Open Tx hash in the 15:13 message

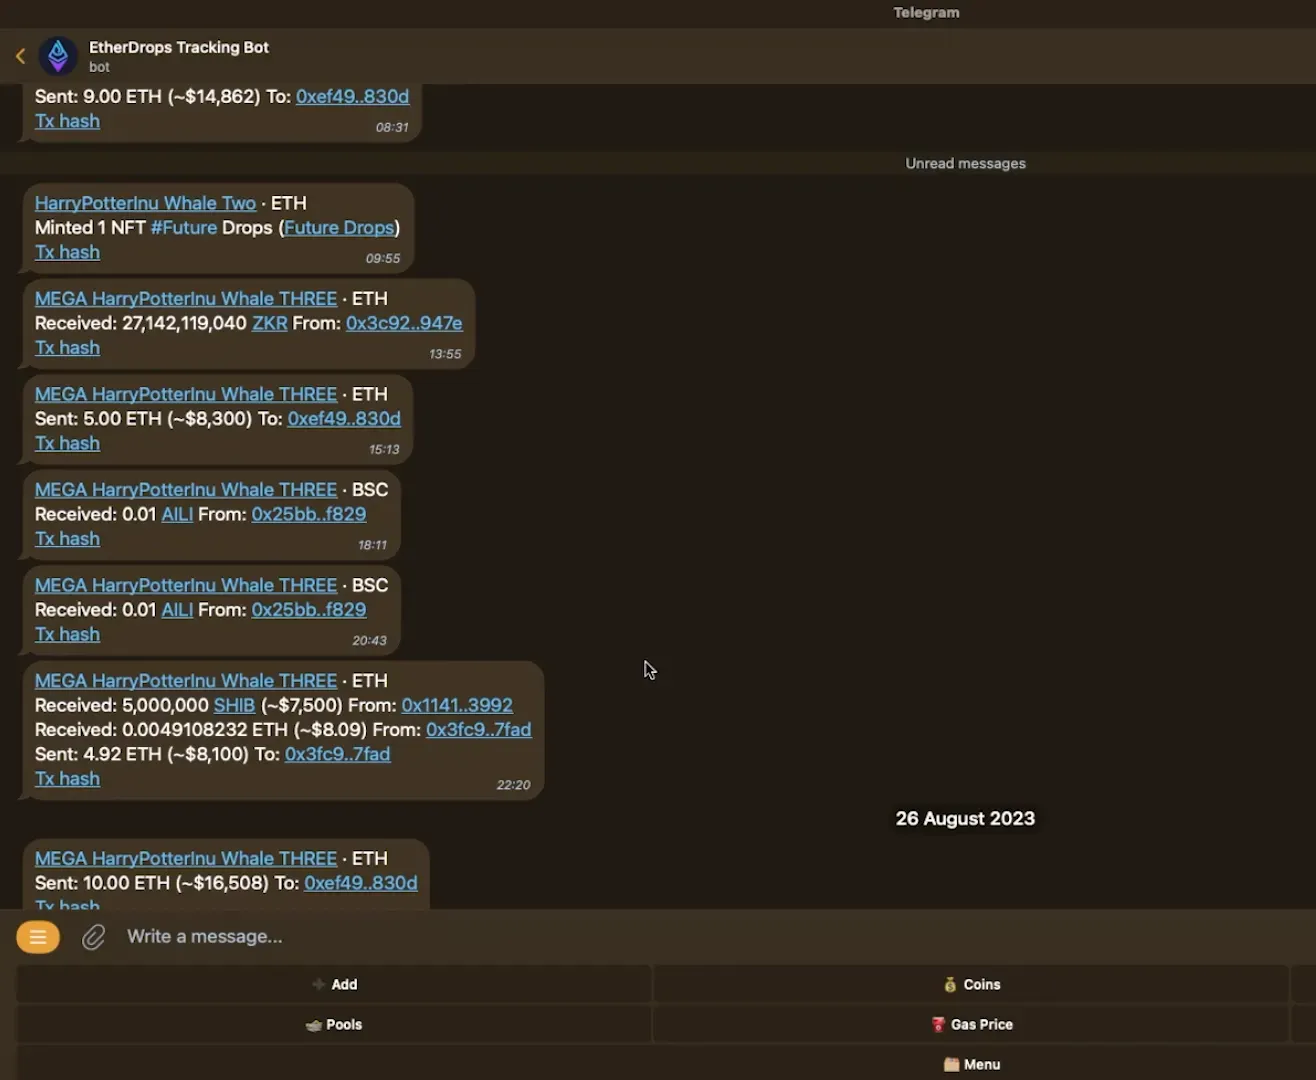(67, 444)
